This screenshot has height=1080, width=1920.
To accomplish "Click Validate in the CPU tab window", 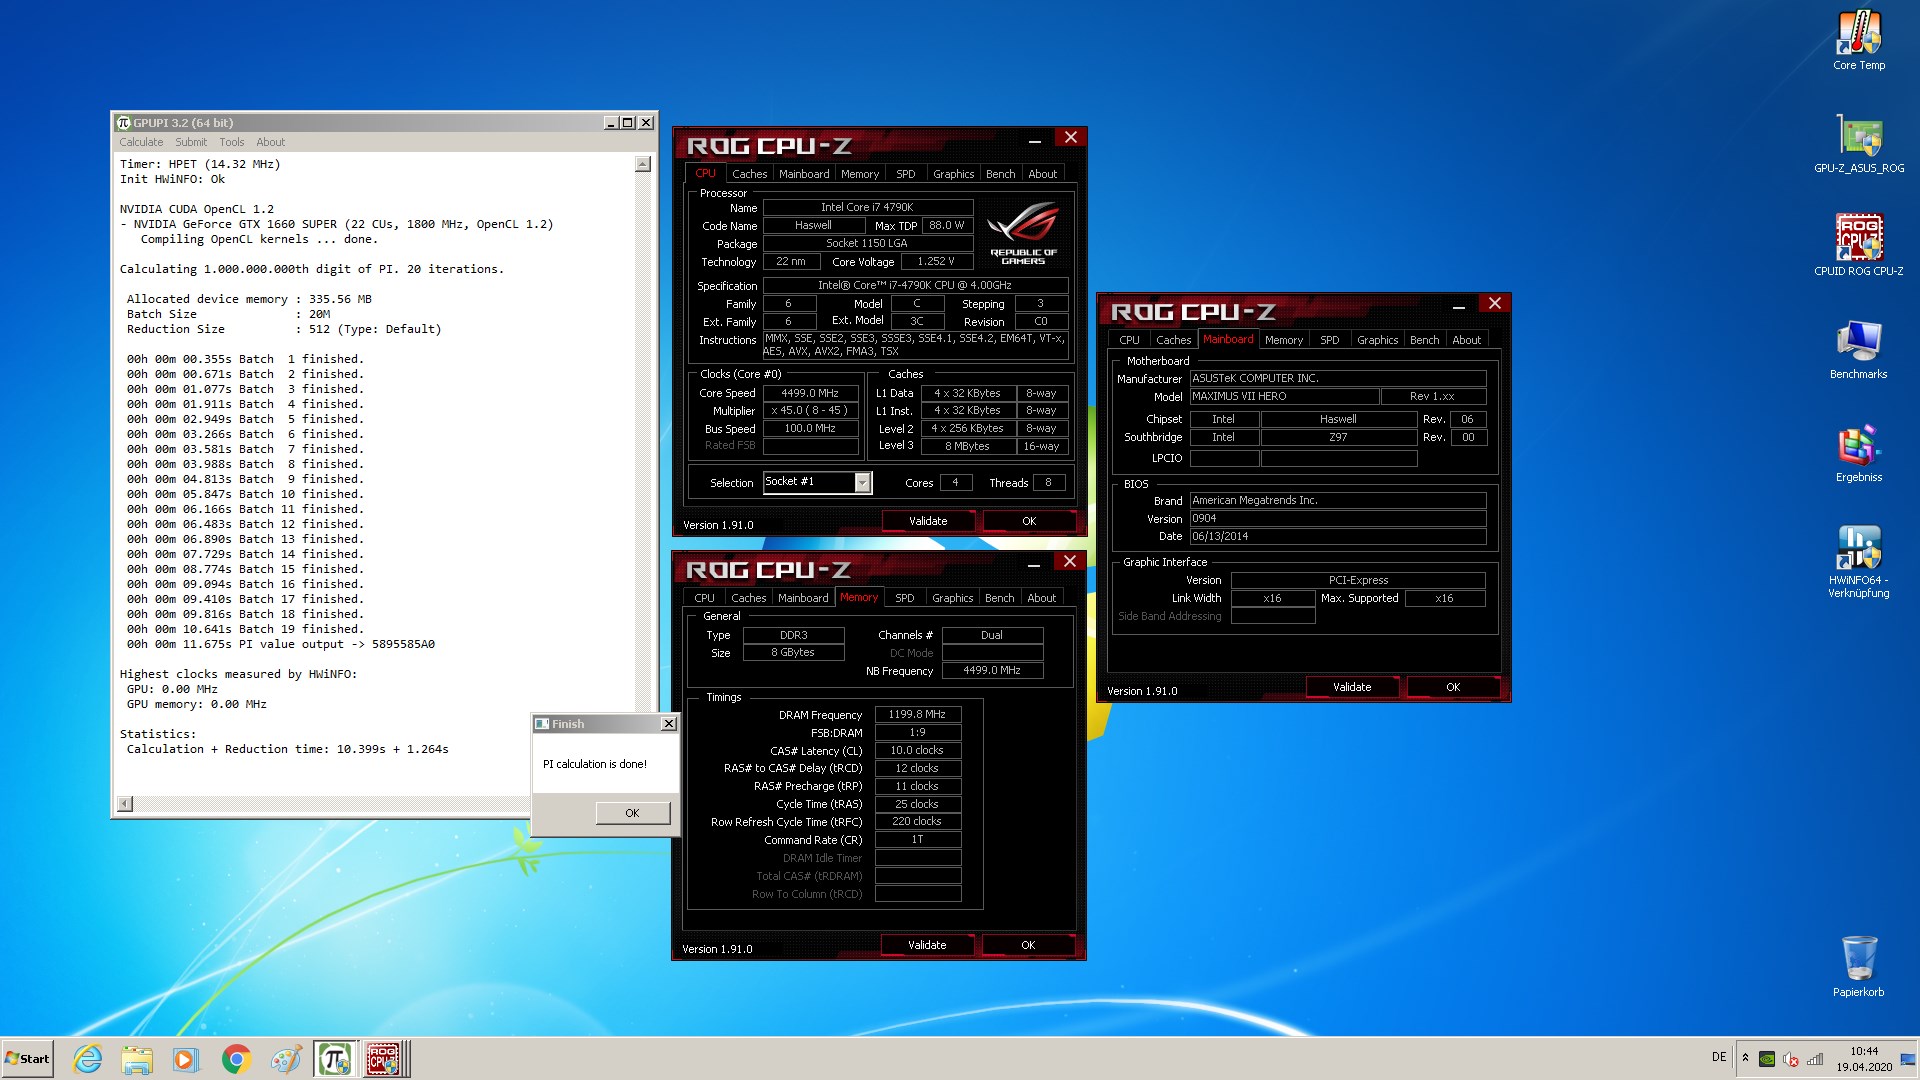I will point(928,521).
